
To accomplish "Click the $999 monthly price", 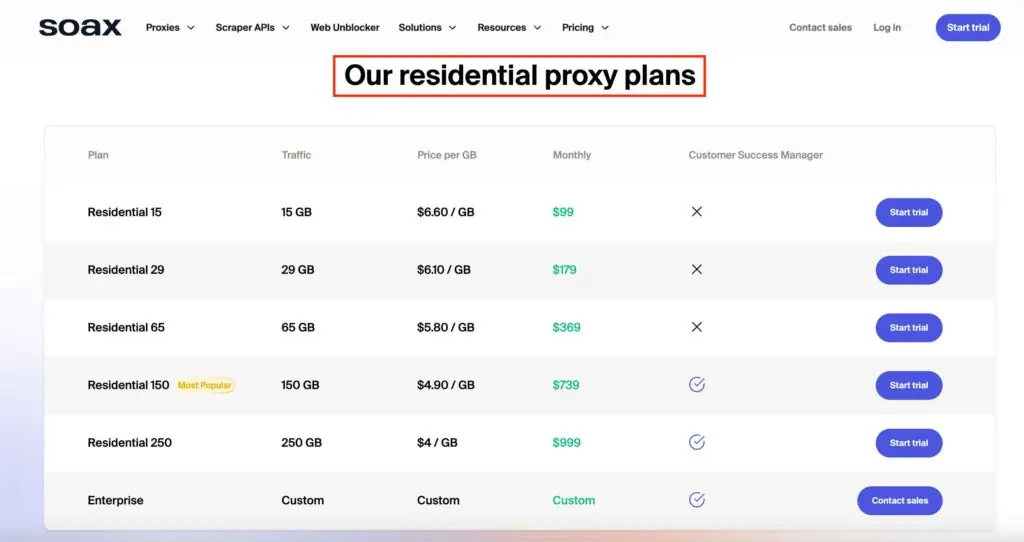I will pos(566,443).
